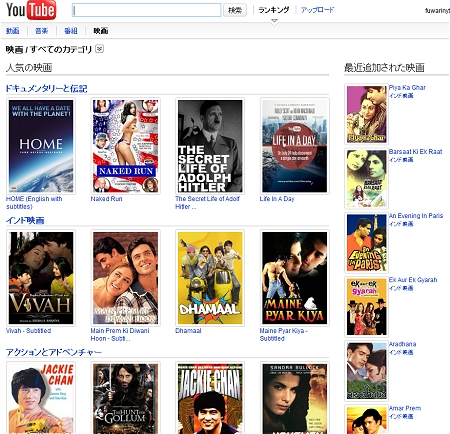Switch to the 音楽 tab

coord(42,31)
